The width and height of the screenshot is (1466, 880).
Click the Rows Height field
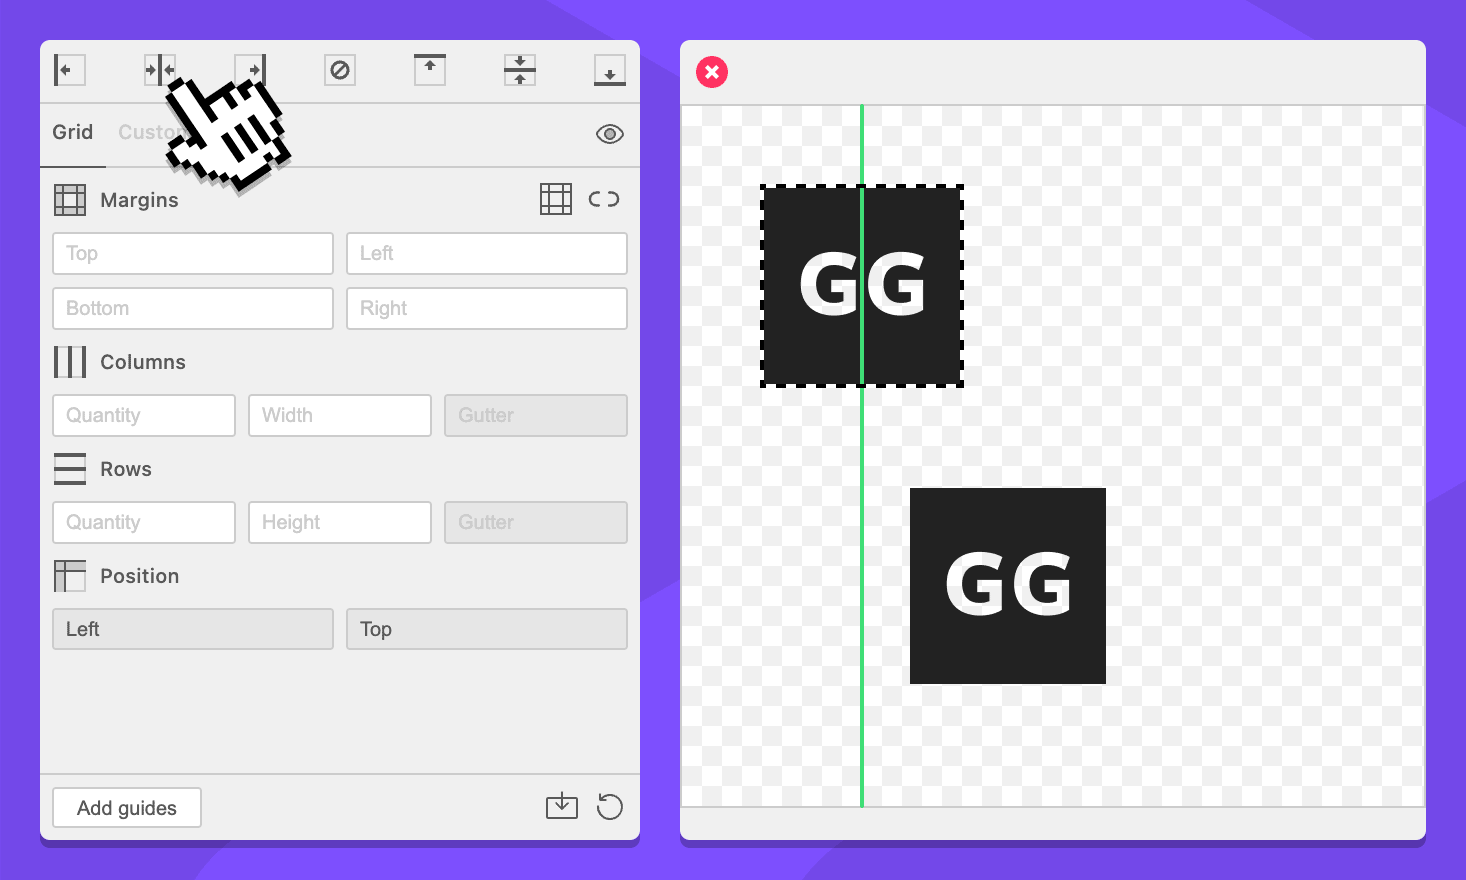340,523
